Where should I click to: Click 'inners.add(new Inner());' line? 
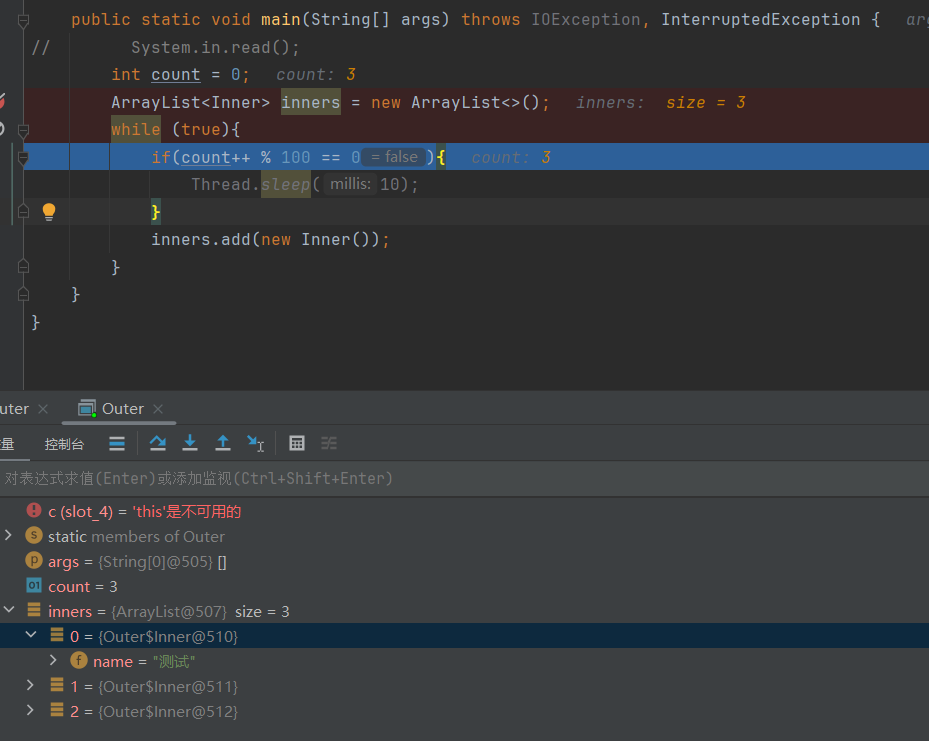tap(270, 240)
